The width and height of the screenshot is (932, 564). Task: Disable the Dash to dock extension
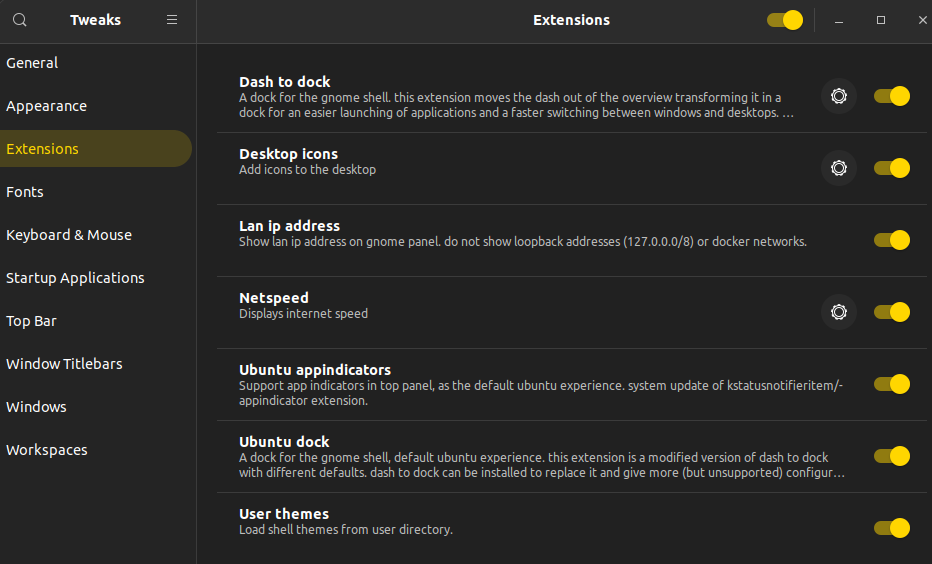[x=892, y=96]
